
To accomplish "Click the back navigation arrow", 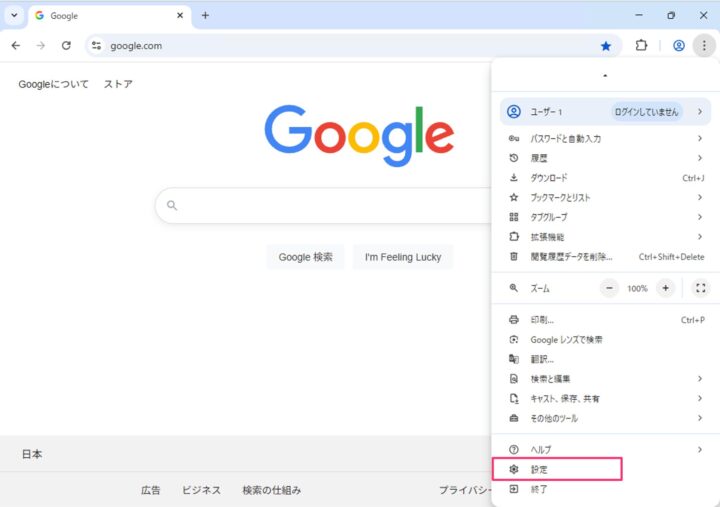I will [x=16, y=45].
